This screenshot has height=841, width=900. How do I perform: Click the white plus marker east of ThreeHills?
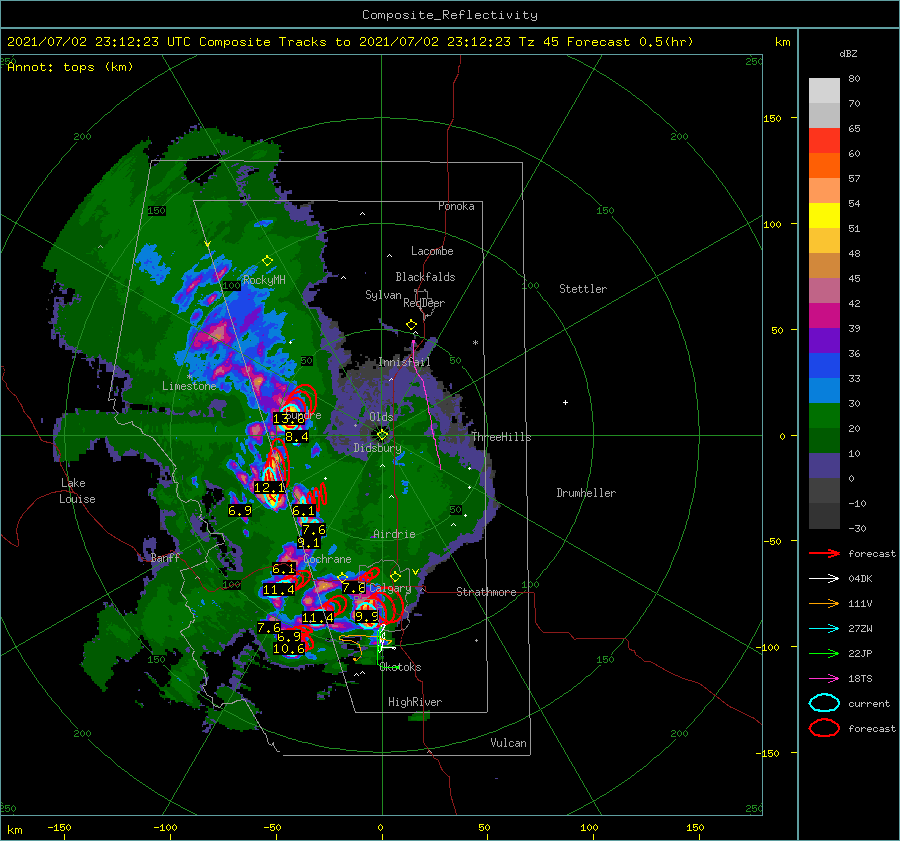click(x=565, y=402)
